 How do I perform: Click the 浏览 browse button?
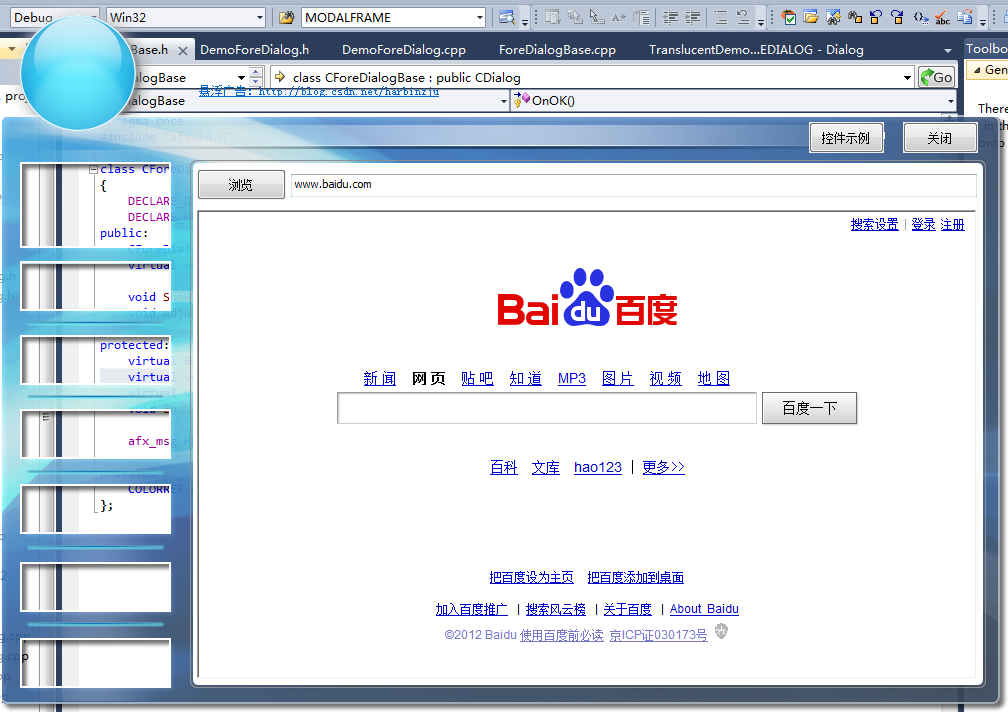click(241, 185)
